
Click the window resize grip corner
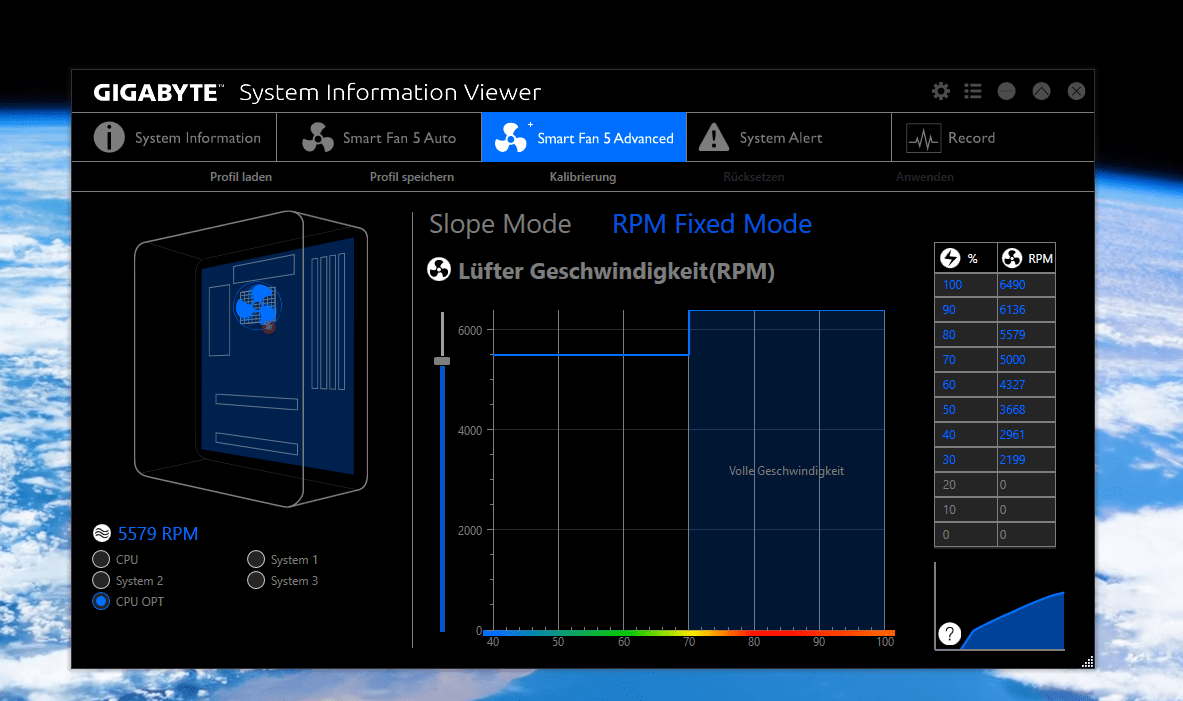pos(1087,662)
